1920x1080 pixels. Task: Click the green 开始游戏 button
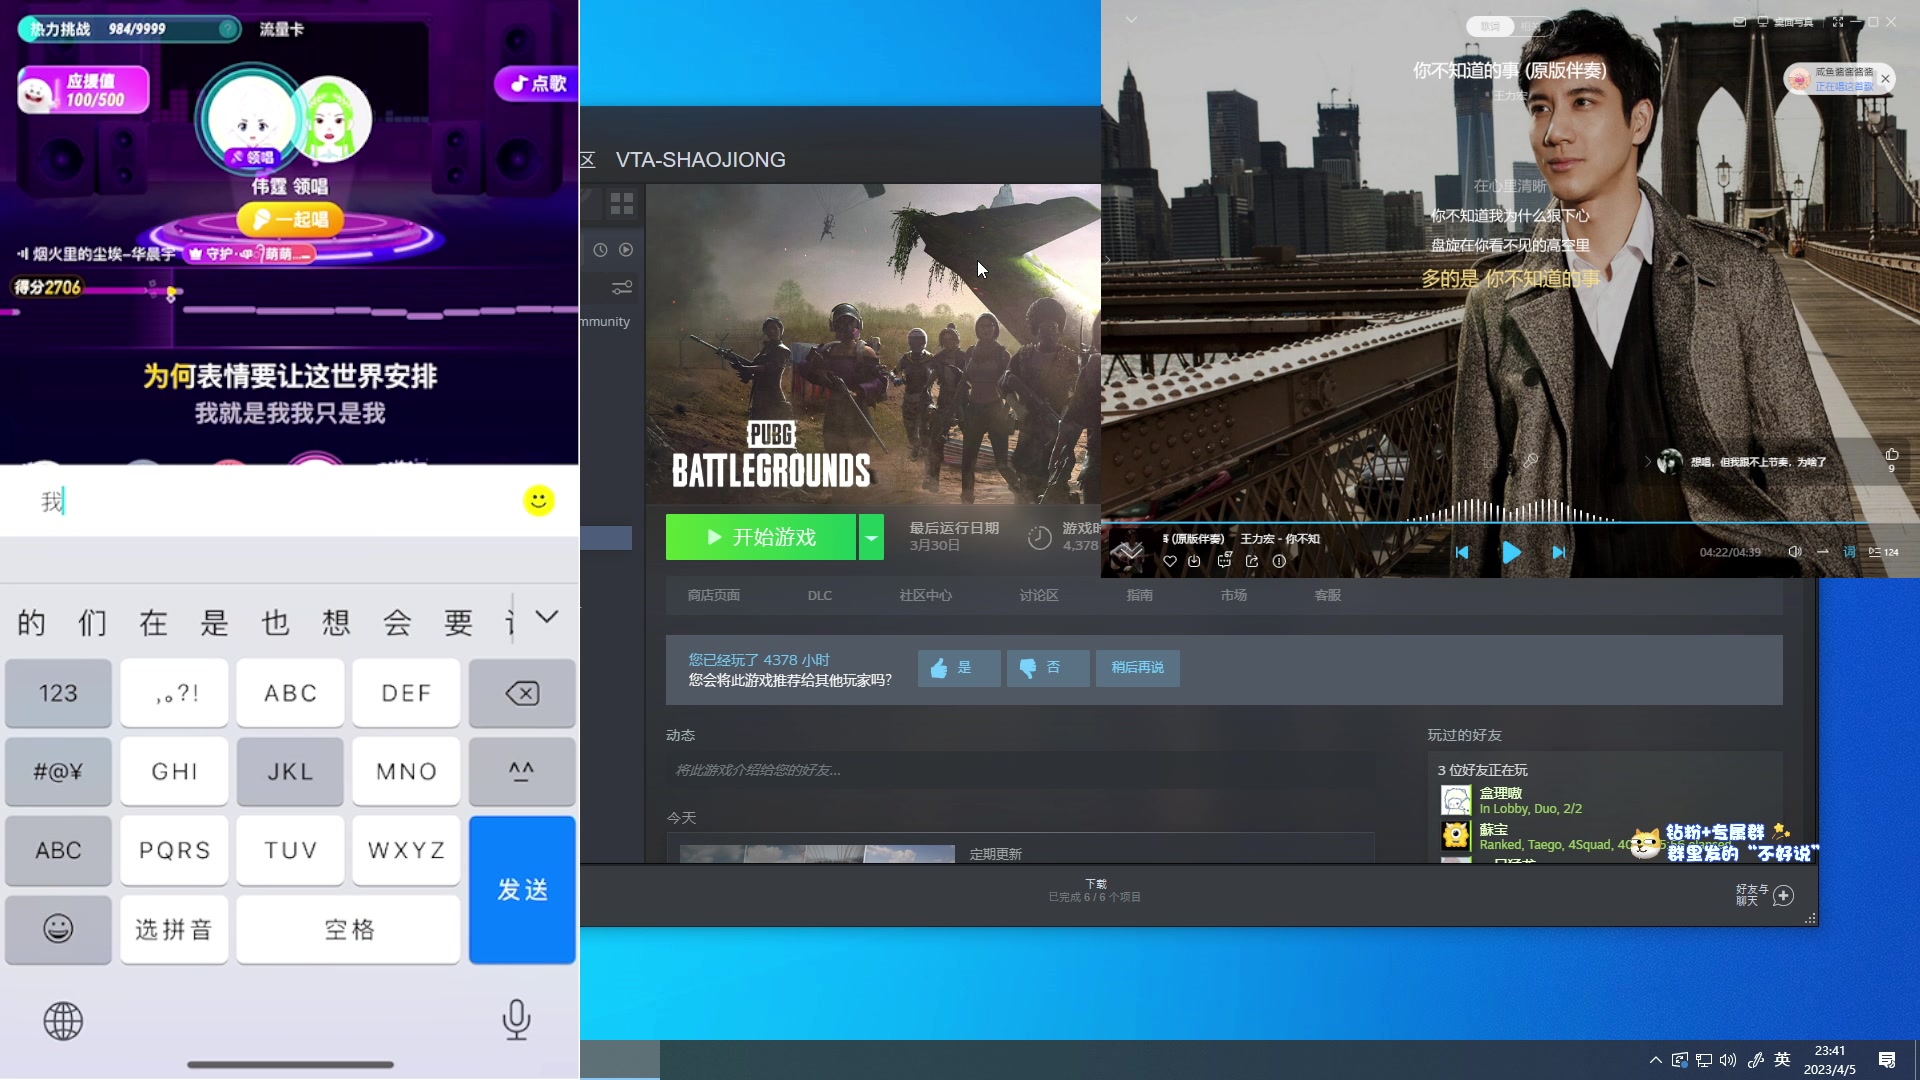761,537
